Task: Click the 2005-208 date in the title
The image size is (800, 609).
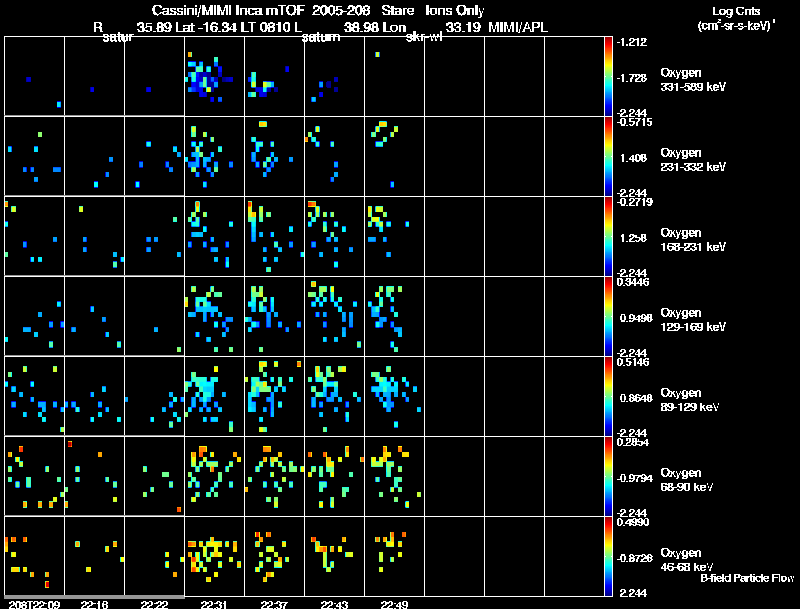Action: [340, 10]
